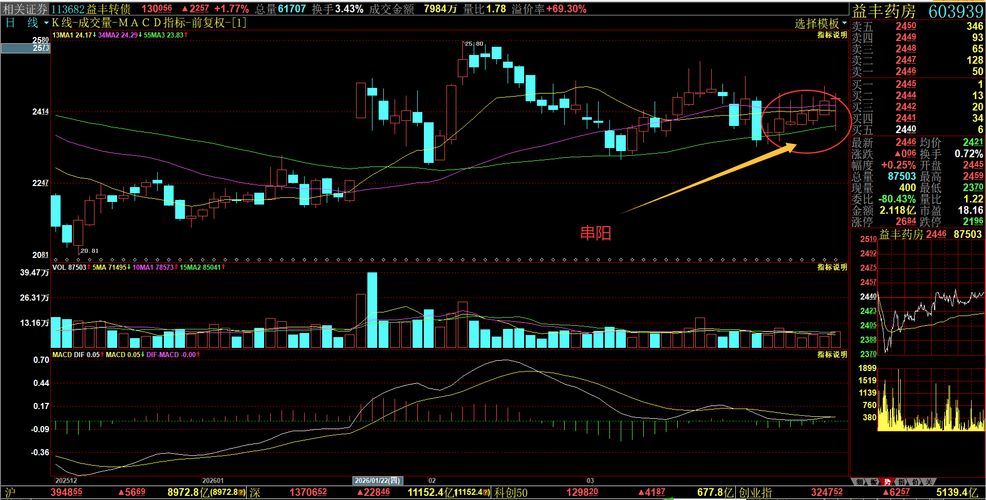This screenshot has height=500, width=986.
Task: Open 指标说明 for the MACD panel
Action: 832,355
